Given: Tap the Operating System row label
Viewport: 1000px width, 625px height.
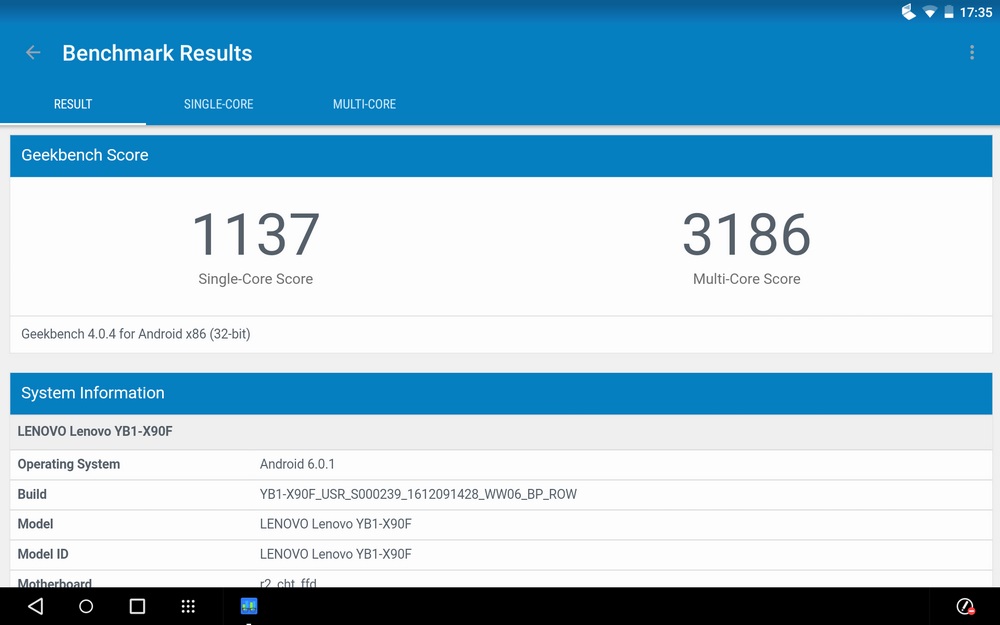Looking at the screenshot, I should (x=69, y=464).
